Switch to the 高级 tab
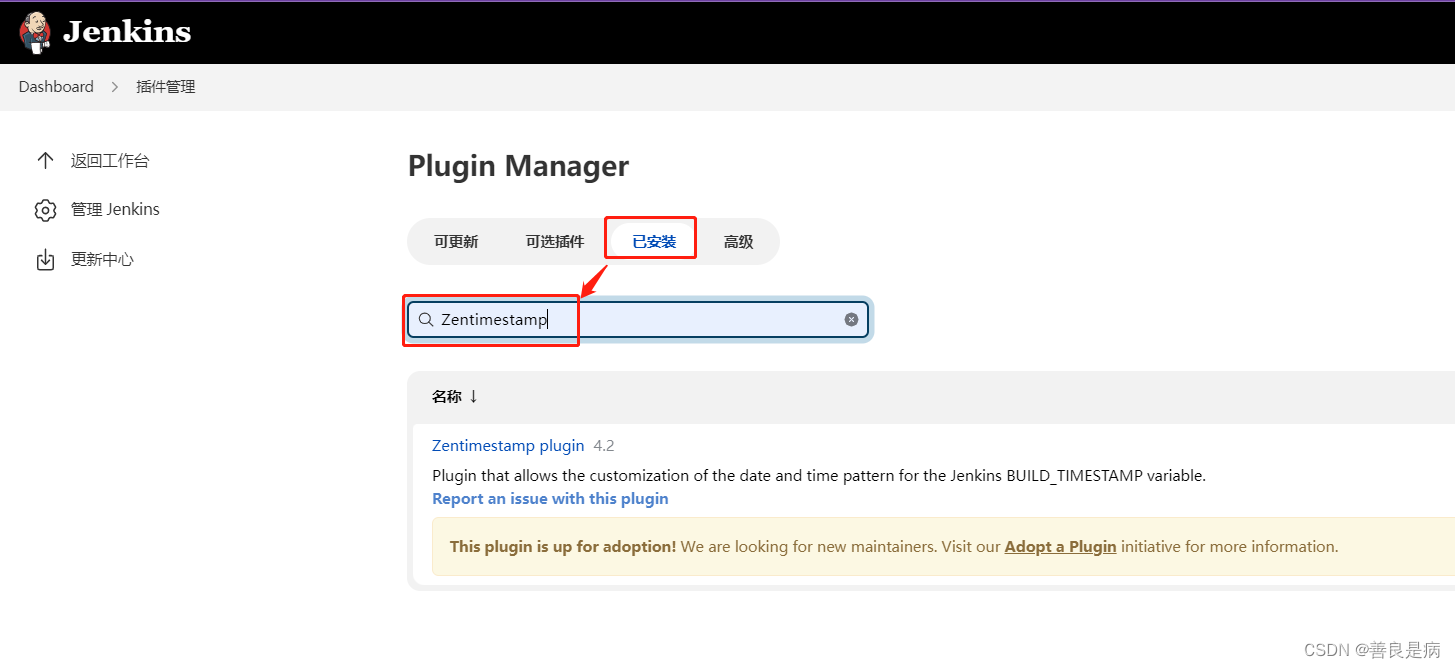The height and width of the screenshot is (668, 1455). point(738,241)
